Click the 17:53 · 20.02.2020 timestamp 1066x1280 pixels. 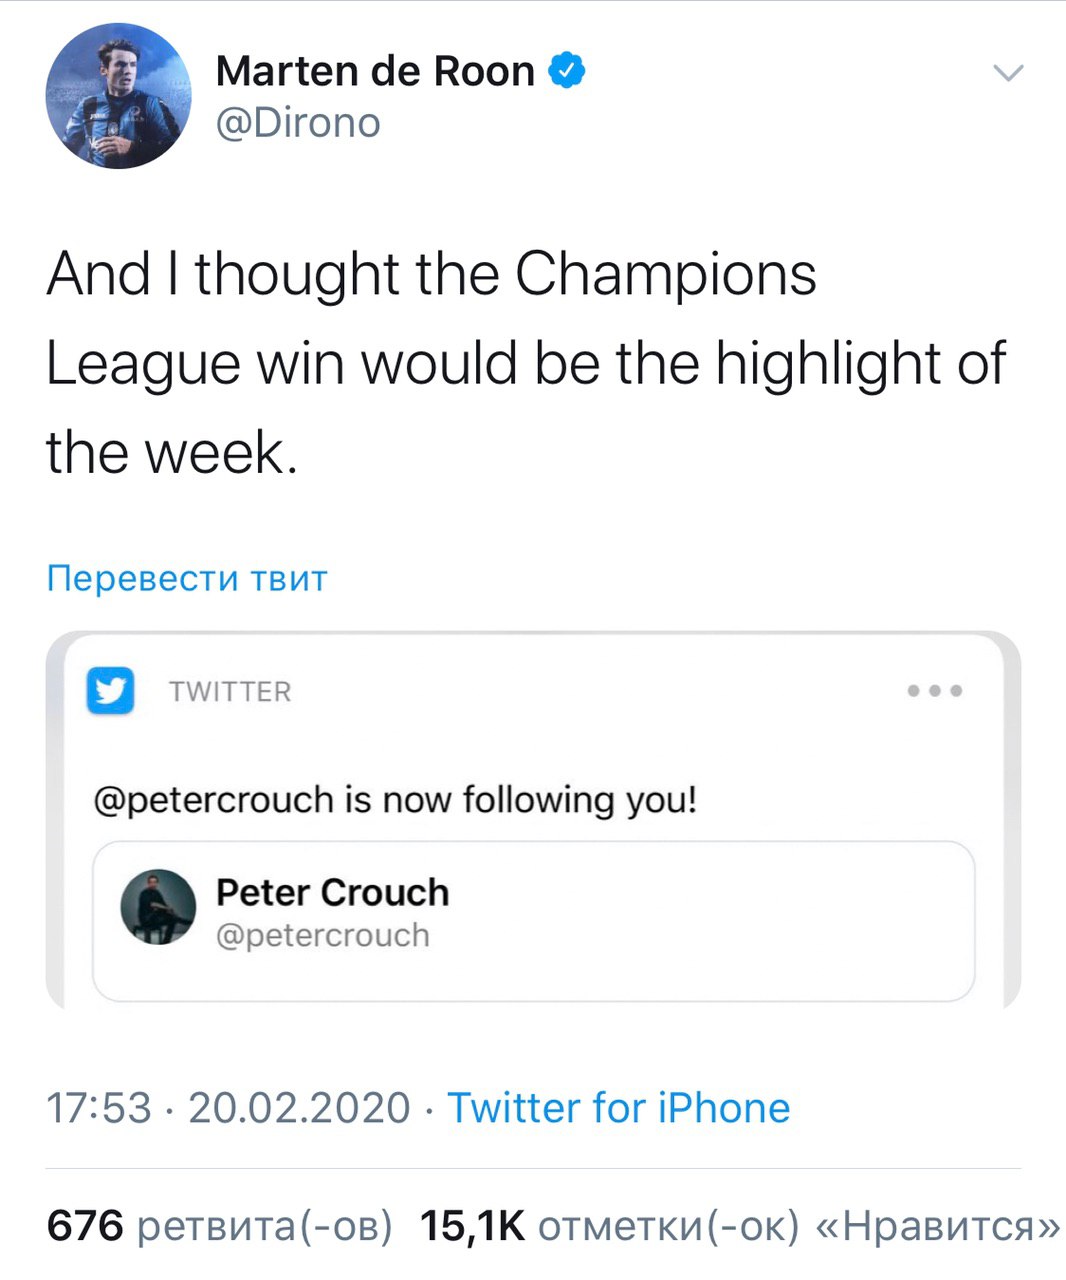(228, 1108)
